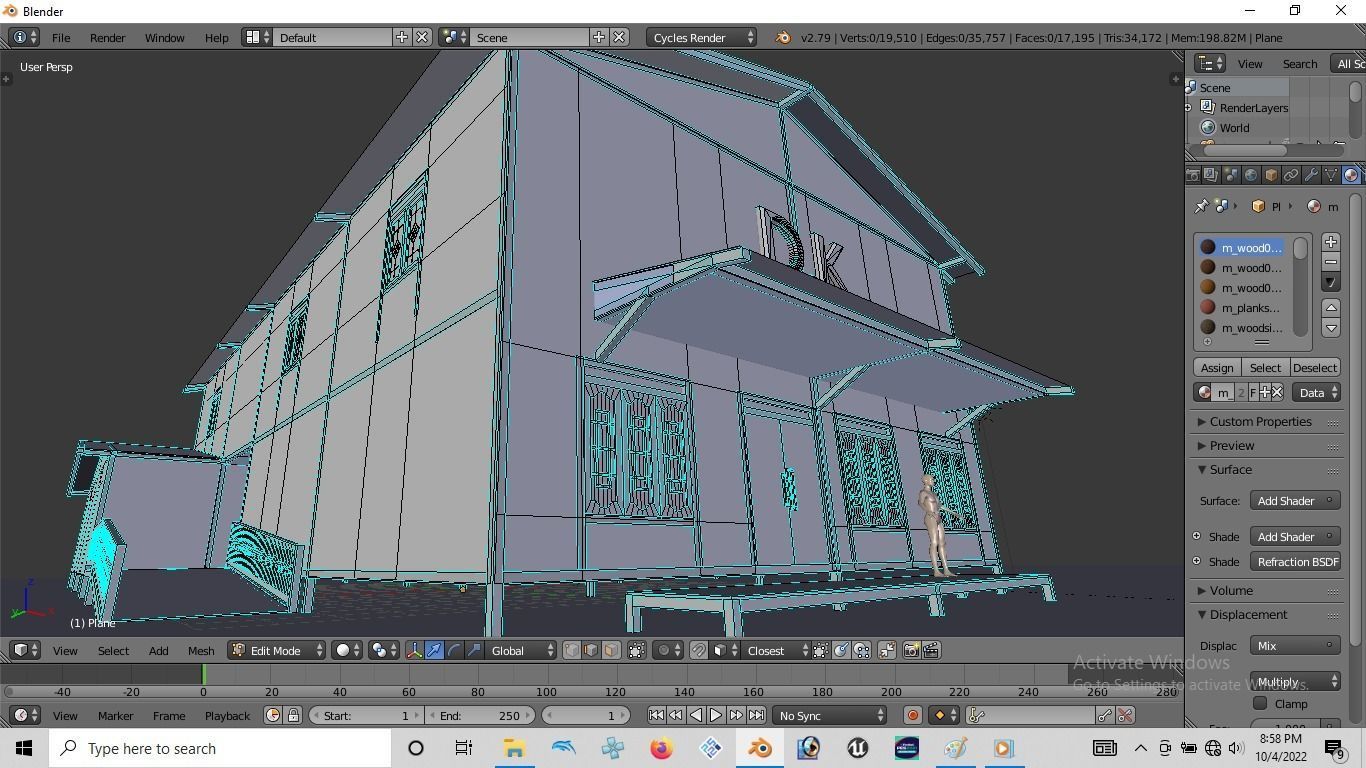
Task: Open viewport shading mode dropdown
Action: [348, 651]
